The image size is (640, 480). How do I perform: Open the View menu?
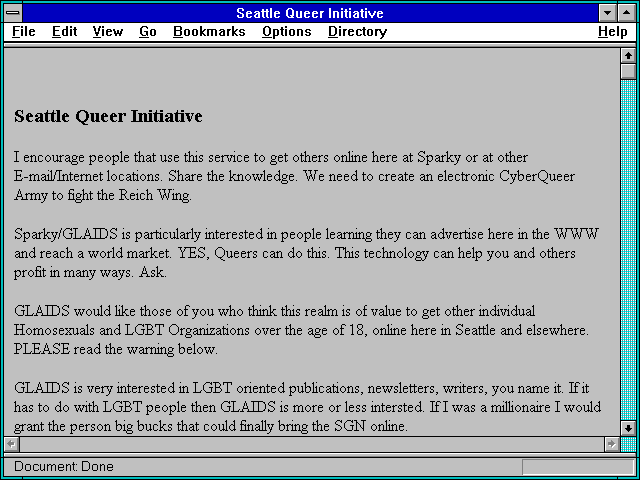click(107, 32)
